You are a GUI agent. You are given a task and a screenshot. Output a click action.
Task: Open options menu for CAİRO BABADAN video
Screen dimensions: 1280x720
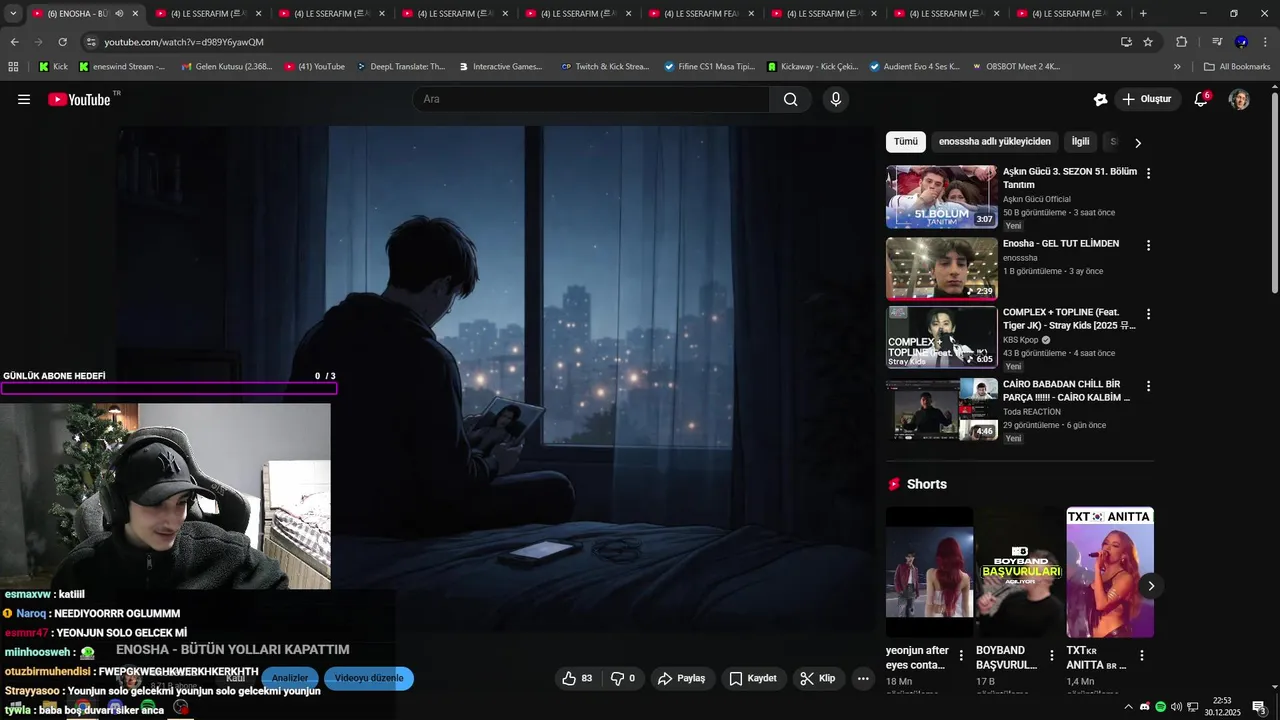(1148, 386)
